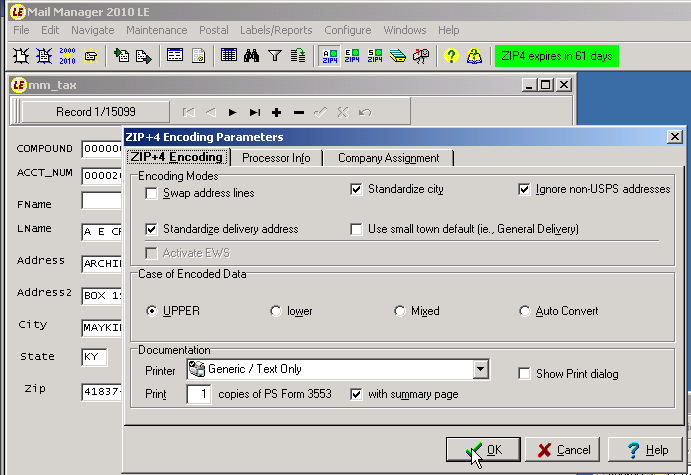This screenshot has width=691, height=475.
Task: Click ZIP4 expires in 61 days banner
Action: tap(557, 56)
